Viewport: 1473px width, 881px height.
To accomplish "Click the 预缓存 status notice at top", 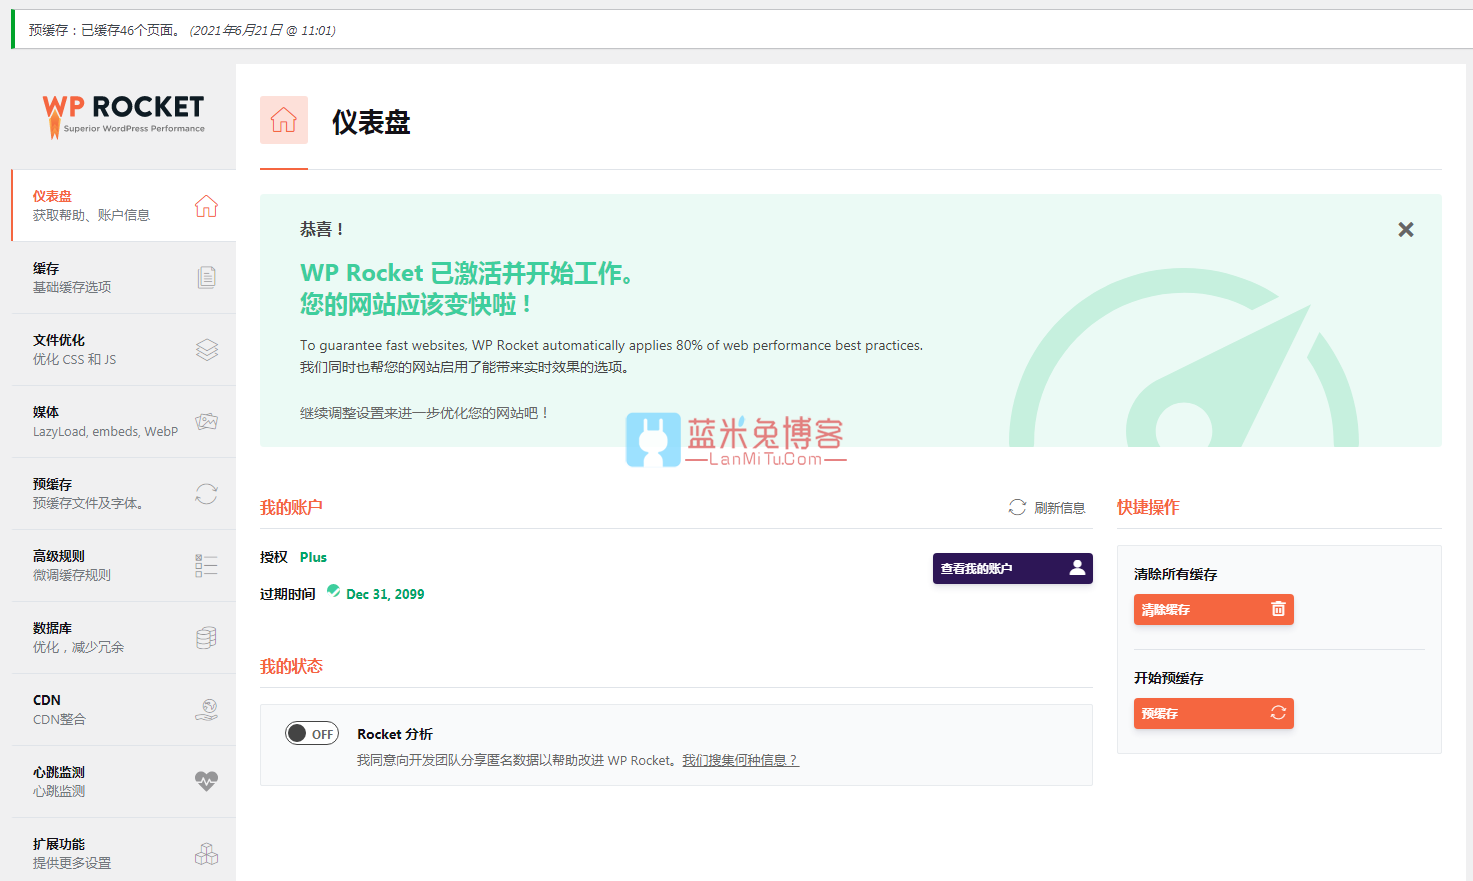I will pyautogui.click(x=742, y=30).
